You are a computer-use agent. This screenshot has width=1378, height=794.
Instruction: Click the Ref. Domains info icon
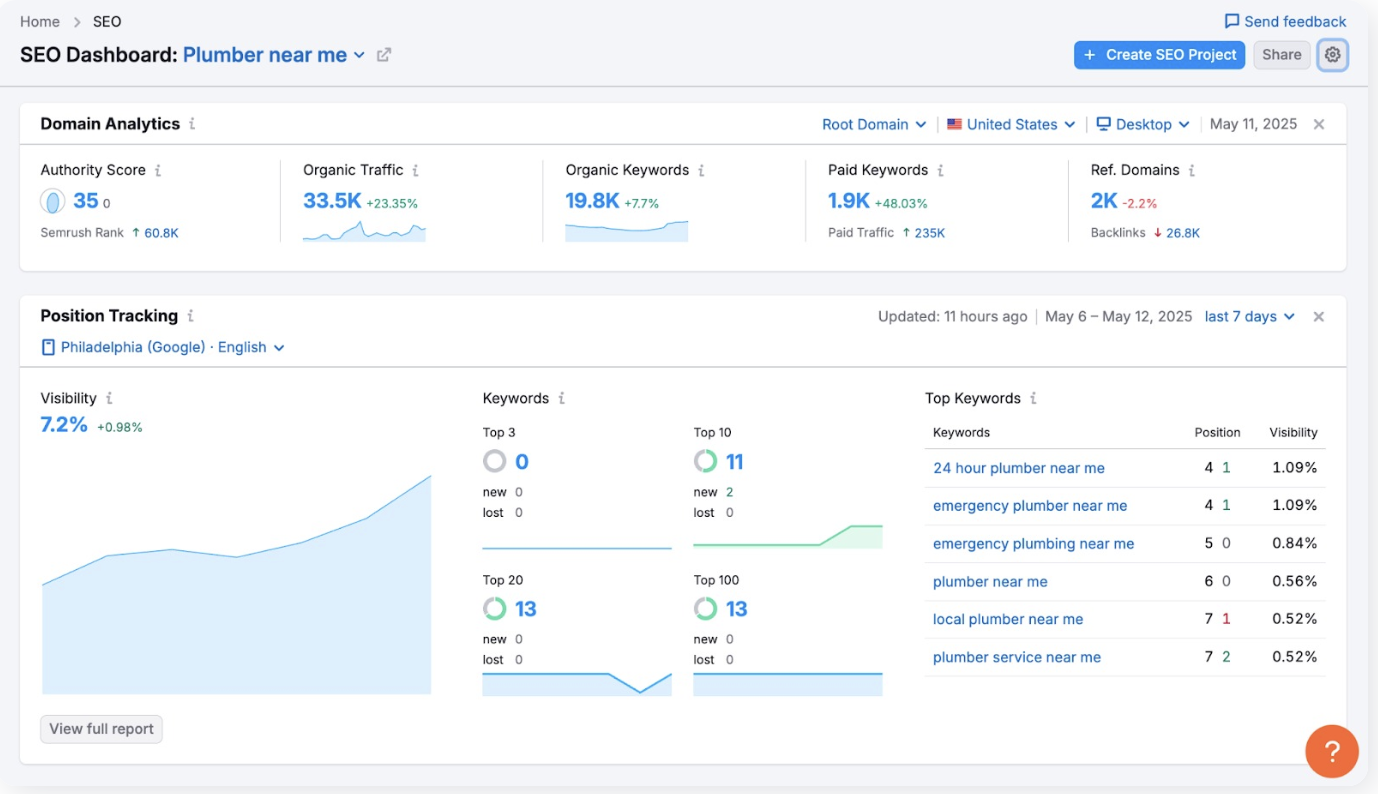pos(1190,170)
